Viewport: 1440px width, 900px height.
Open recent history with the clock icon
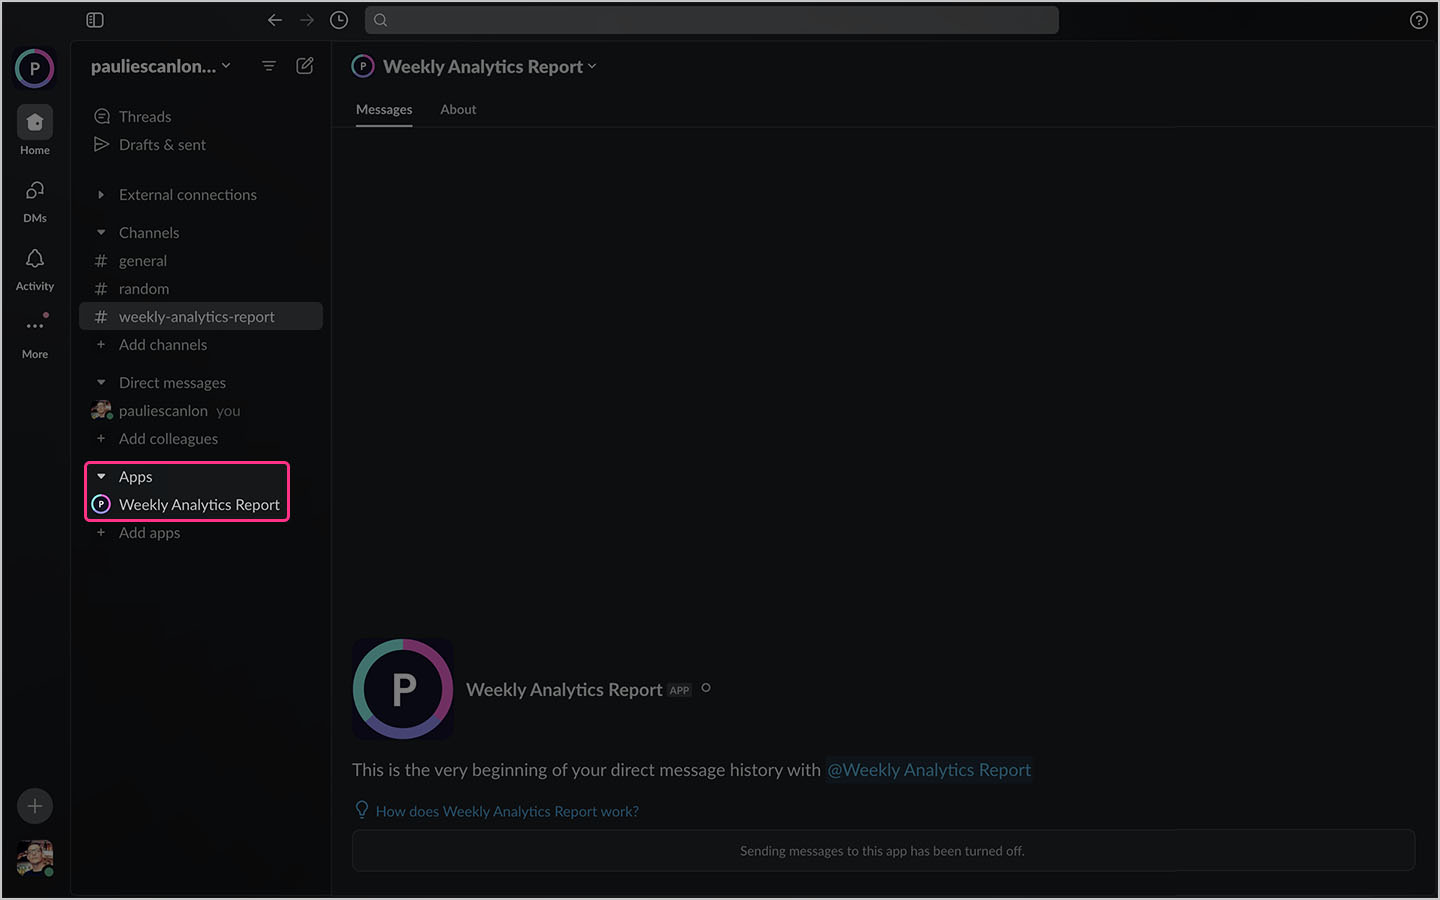pyautogui.click(x=338, y=19)
